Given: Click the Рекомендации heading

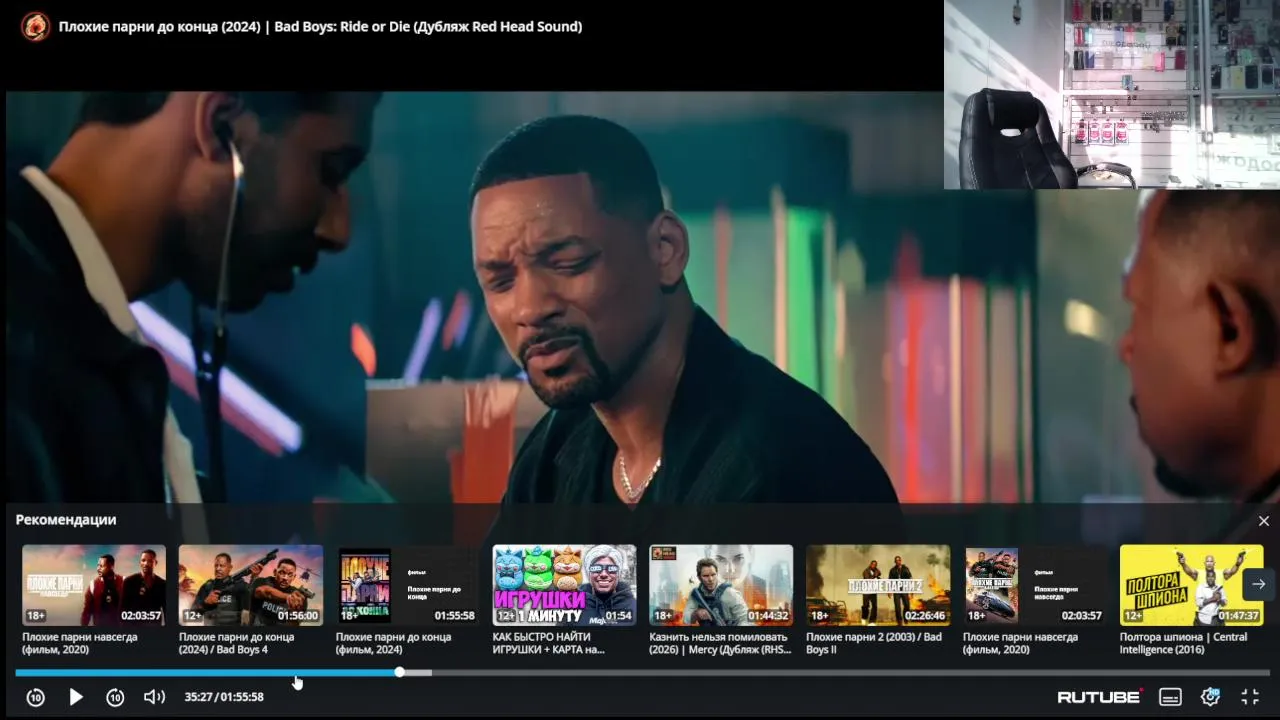Looking at the screenshot, I should [x=66, y=520].
